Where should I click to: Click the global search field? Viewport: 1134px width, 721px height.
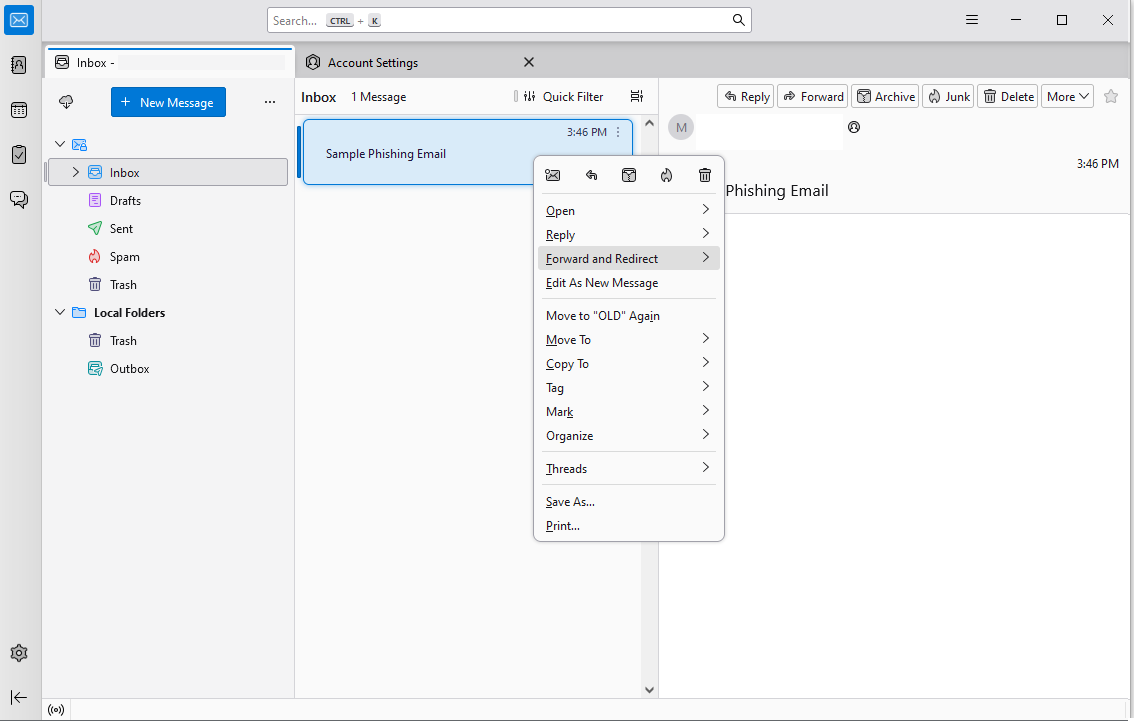coord(509,20)
